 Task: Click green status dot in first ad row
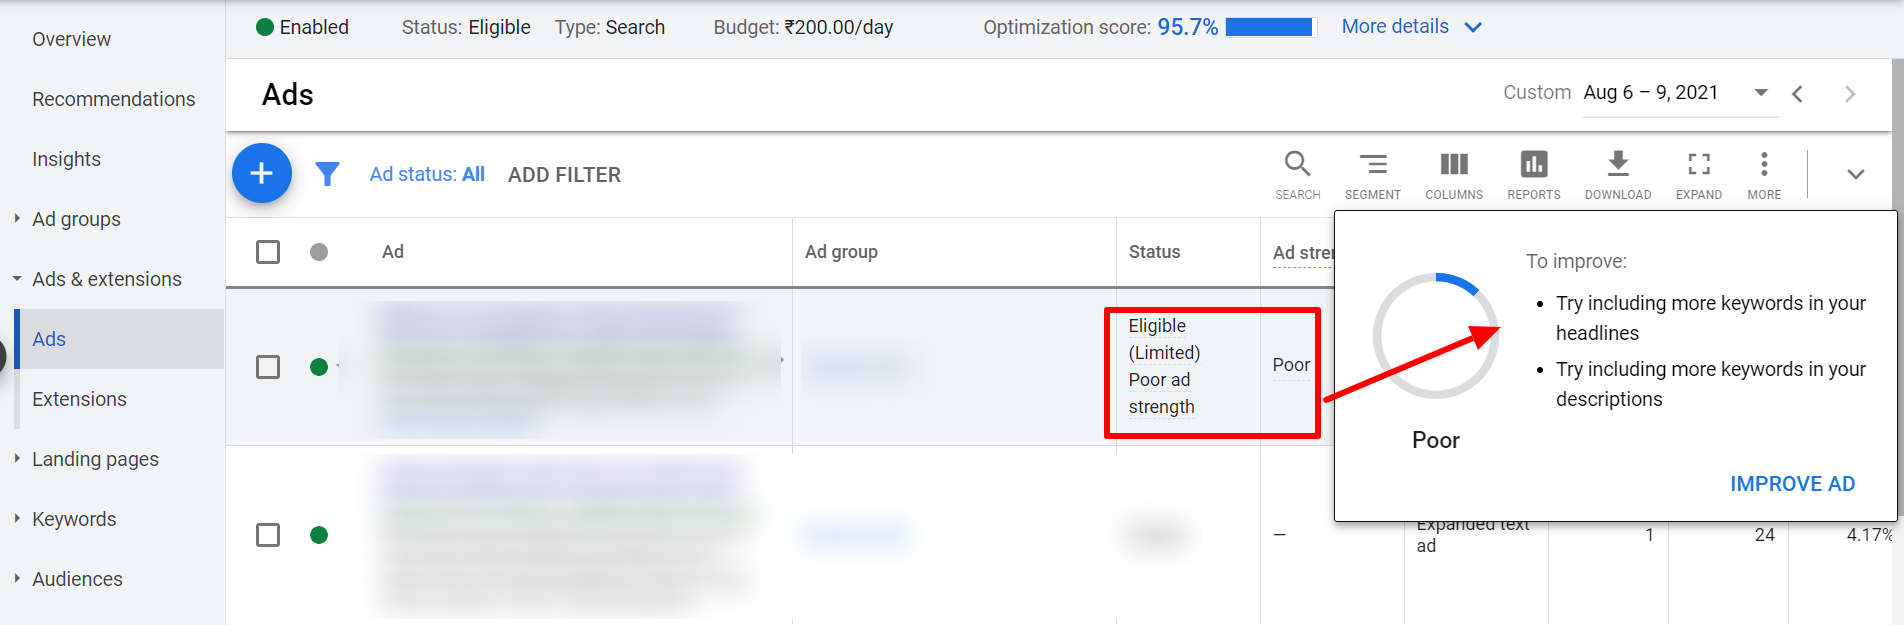(319, 367)
